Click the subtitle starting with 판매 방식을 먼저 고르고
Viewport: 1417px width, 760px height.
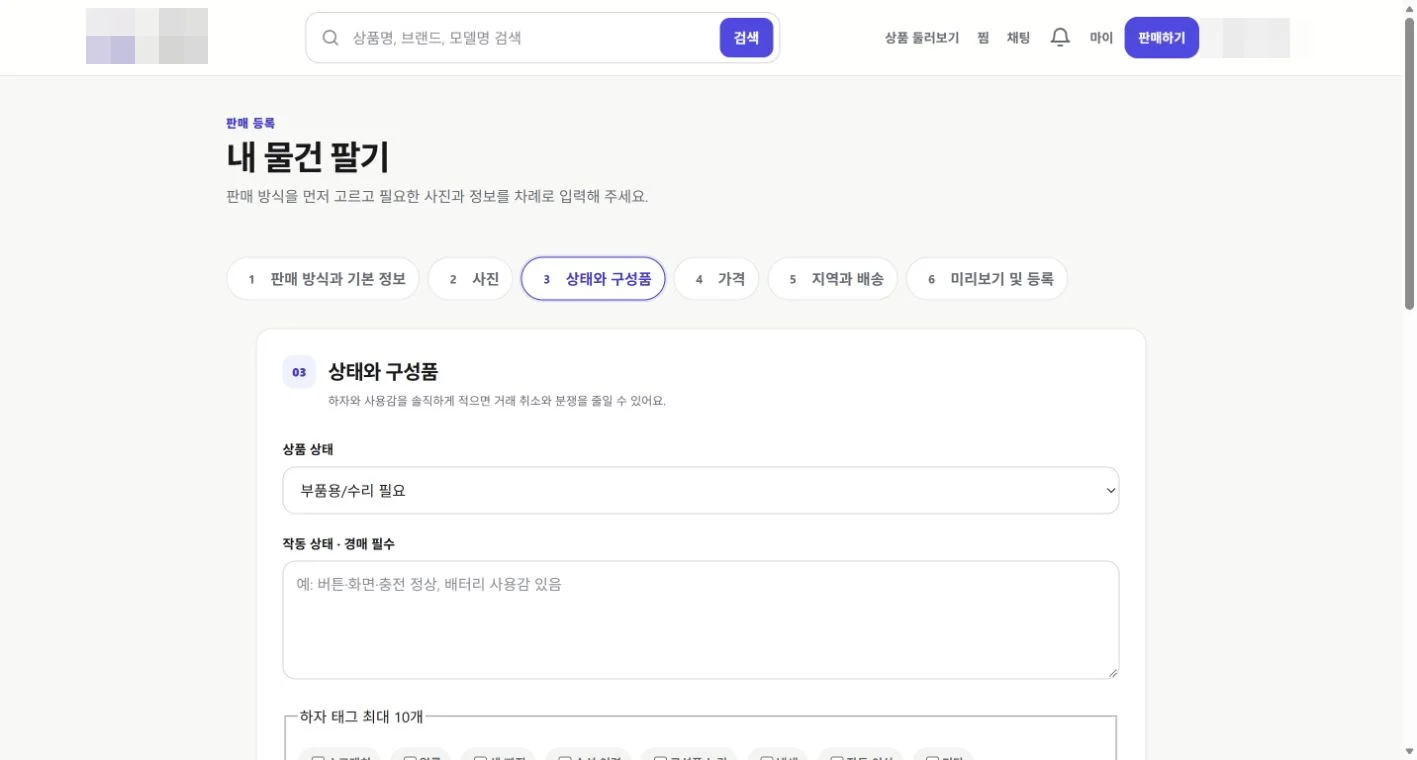438,196
